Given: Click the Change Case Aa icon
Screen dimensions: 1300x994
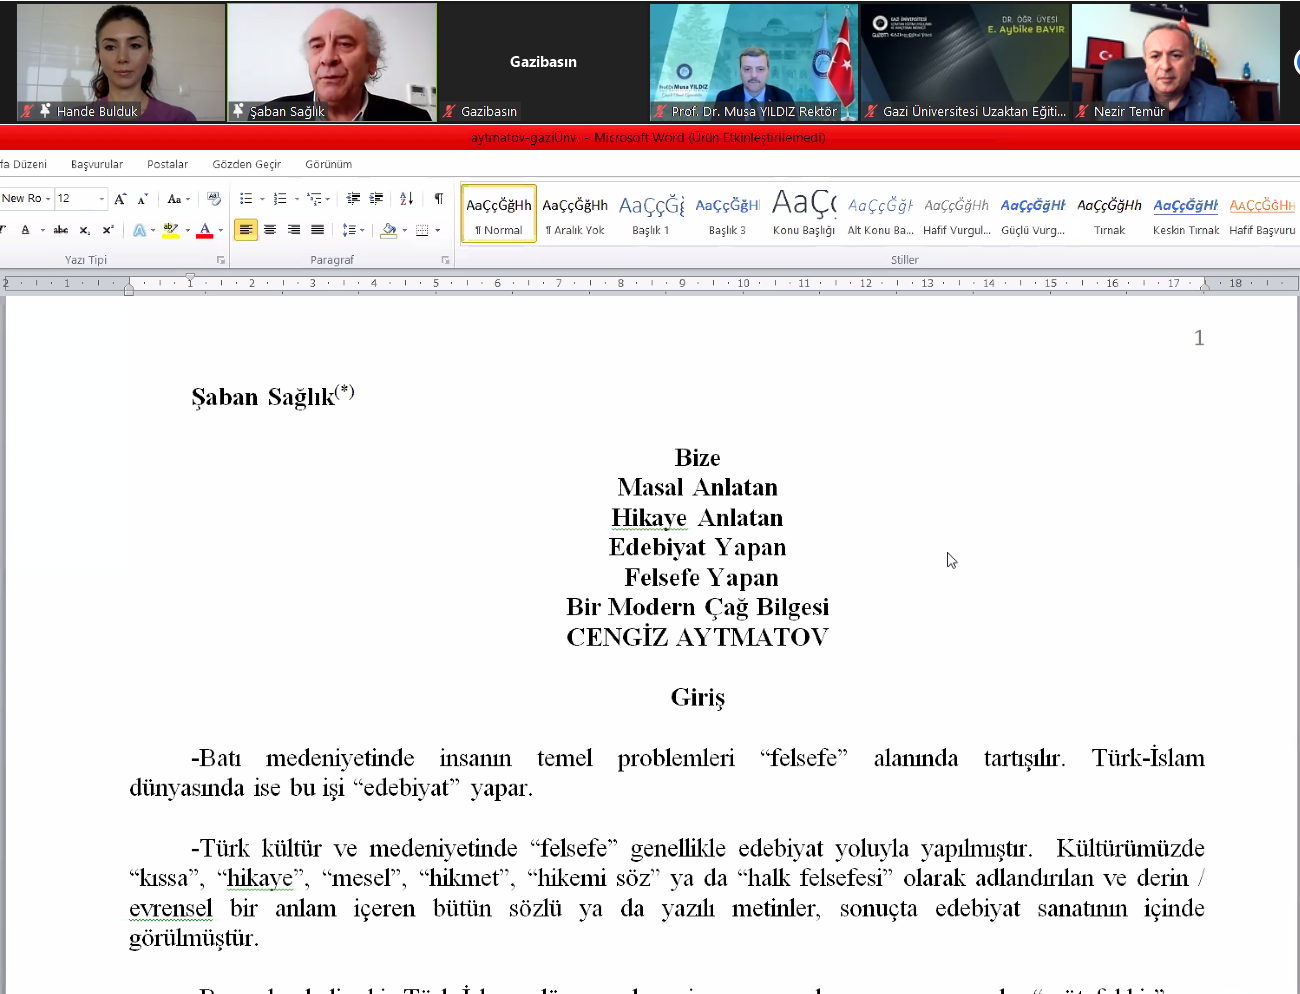Looking at the screenshot, I should tap(174, 199).
